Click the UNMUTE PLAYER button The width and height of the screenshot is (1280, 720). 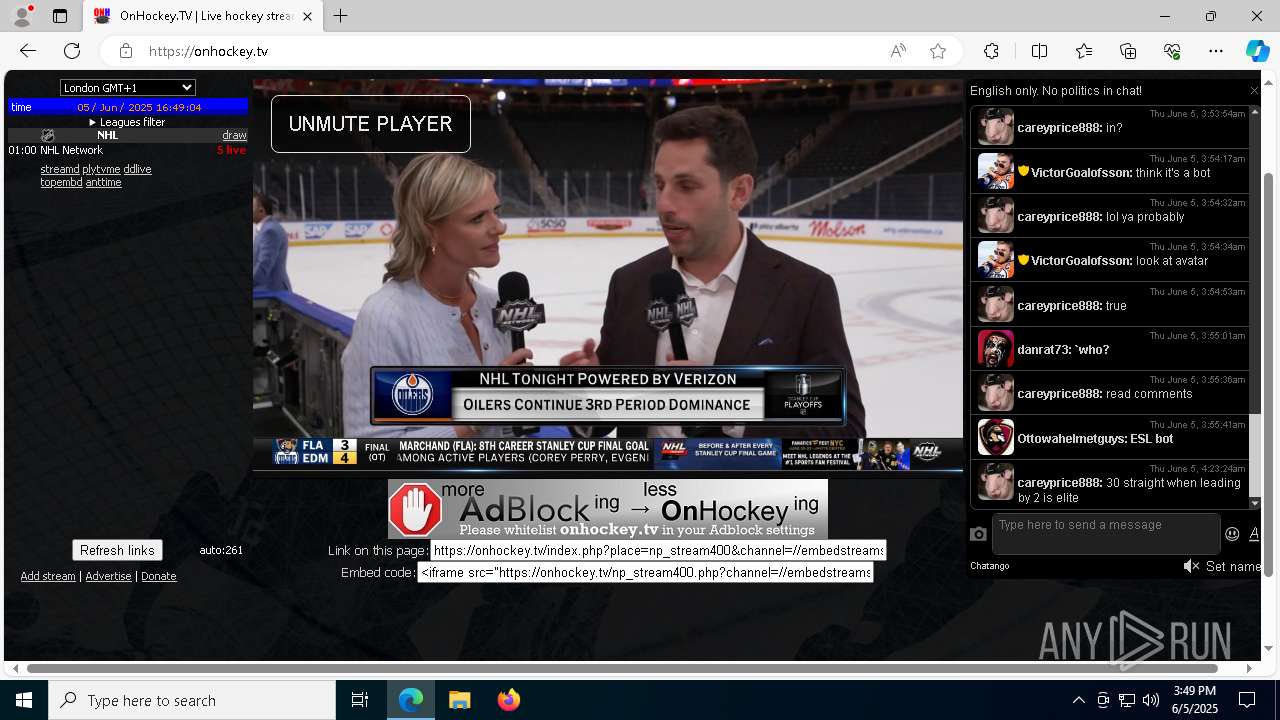click(x=371, y=124)
